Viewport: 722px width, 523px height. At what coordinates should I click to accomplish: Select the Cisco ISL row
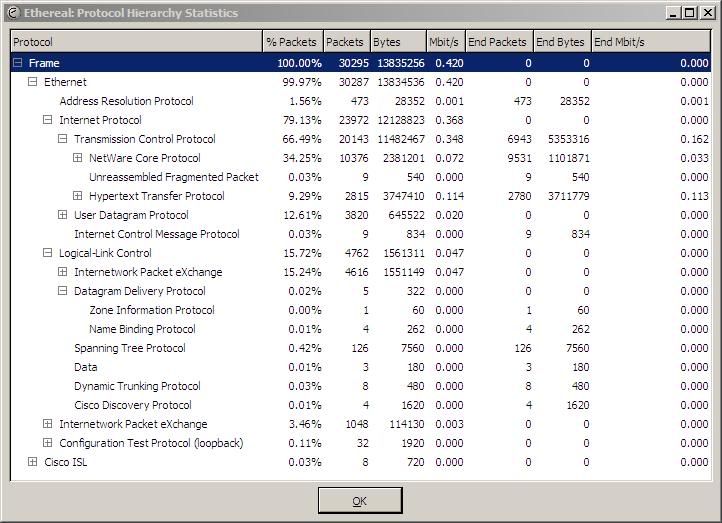point(361,462)
